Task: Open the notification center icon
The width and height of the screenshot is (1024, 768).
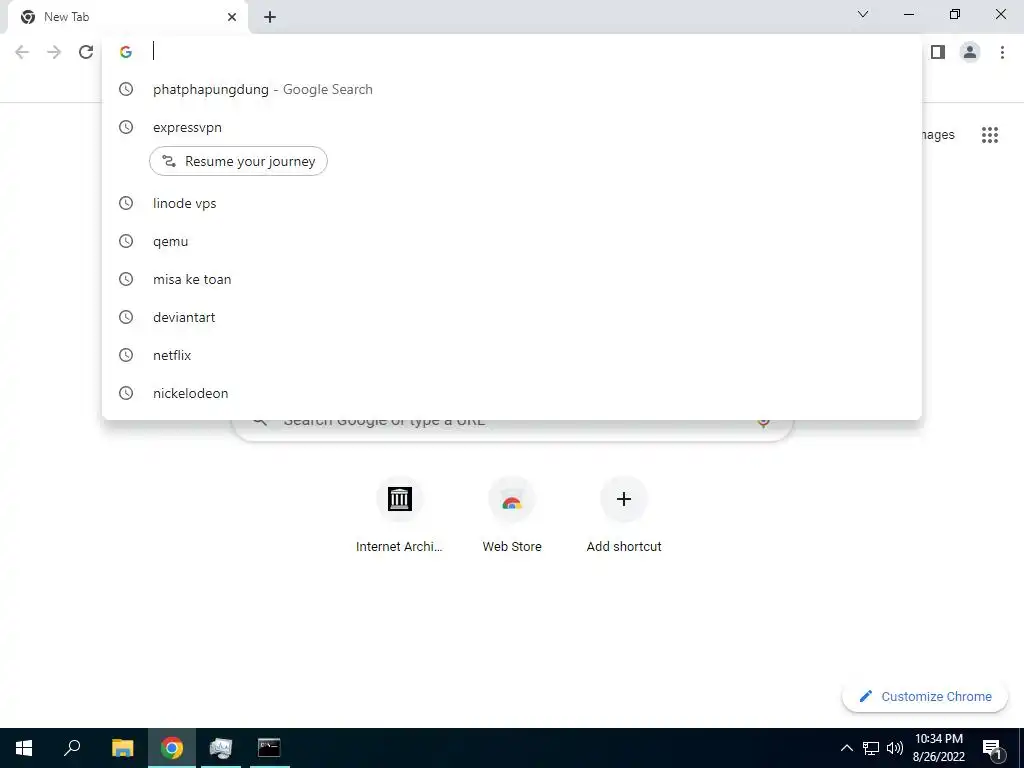Action: point(993,748)
